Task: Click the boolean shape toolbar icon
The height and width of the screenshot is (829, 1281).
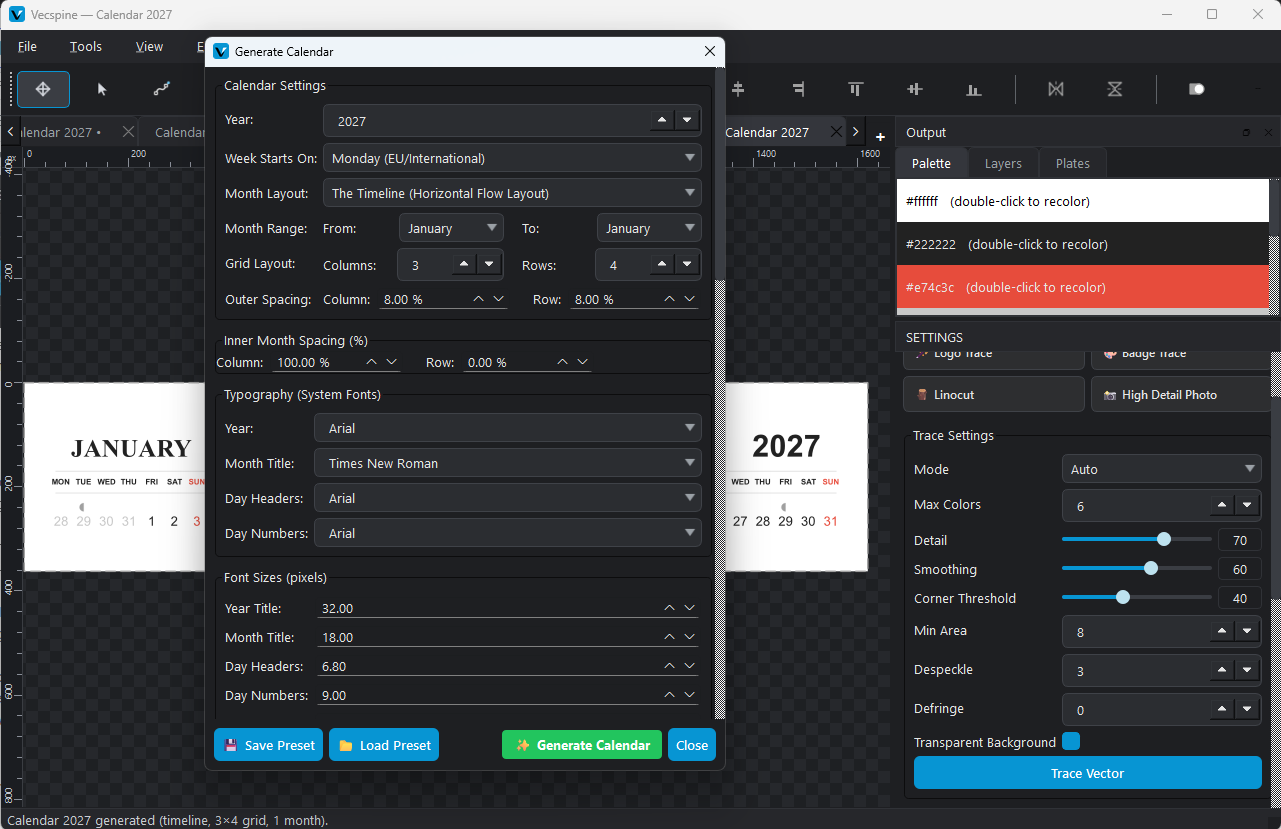Action: (x=1196, y=89)
